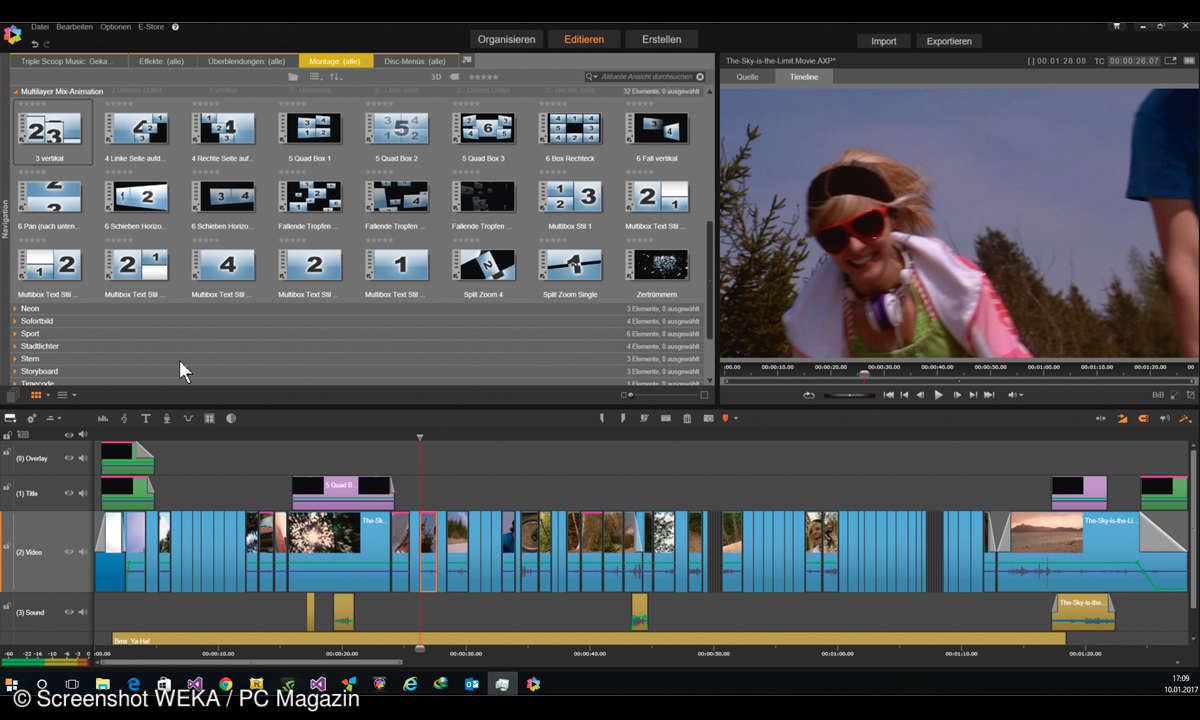Open timeline settings gear icon
This screenshot has height=720, width=1200.
[32, 418]
